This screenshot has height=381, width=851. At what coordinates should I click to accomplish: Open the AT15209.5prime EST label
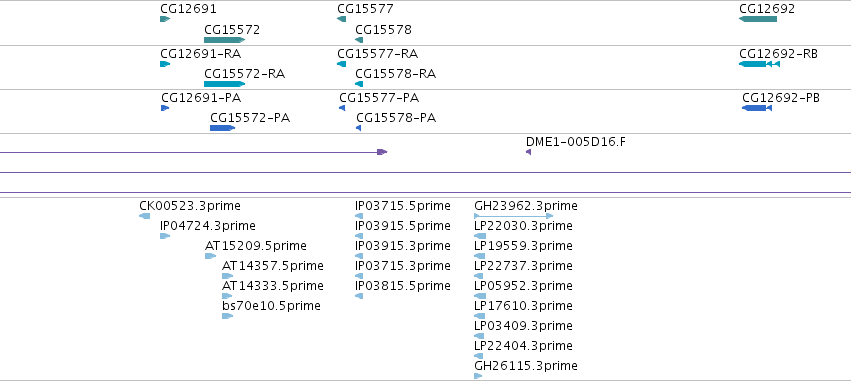[x=256, y=246]
